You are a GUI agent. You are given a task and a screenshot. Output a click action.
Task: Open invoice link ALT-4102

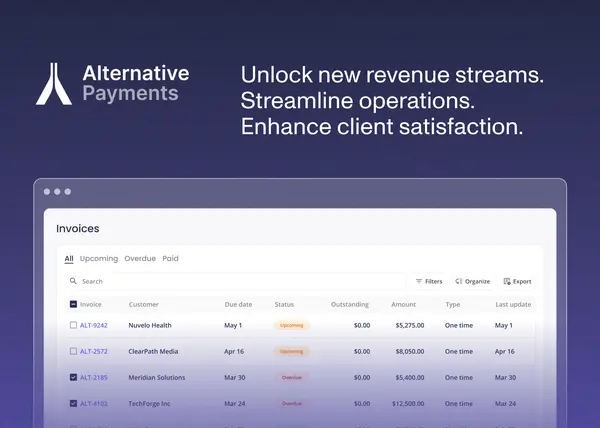(x=94, y=403)
